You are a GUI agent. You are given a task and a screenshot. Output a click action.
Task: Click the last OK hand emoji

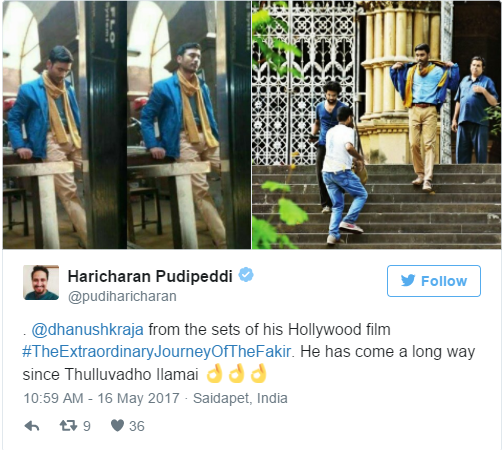(259, 373)
